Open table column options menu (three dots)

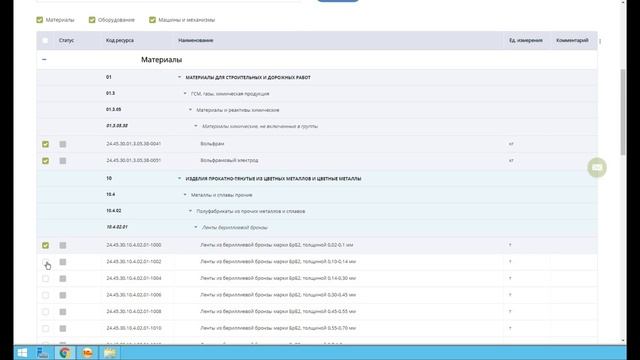600,41
